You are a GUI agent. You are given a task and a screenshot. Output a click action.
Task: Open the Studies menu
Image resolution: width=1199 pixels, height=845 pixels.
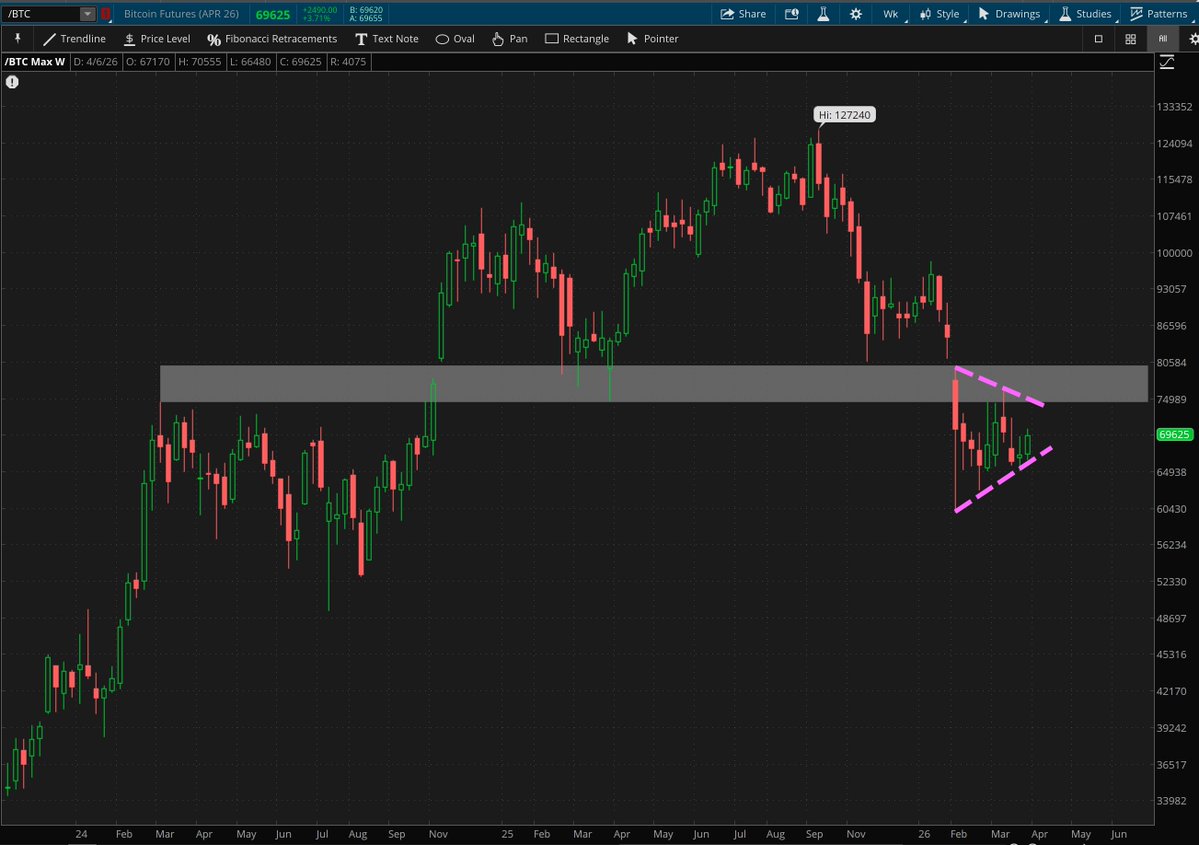pyautogui.click(x=1085, y=14)
